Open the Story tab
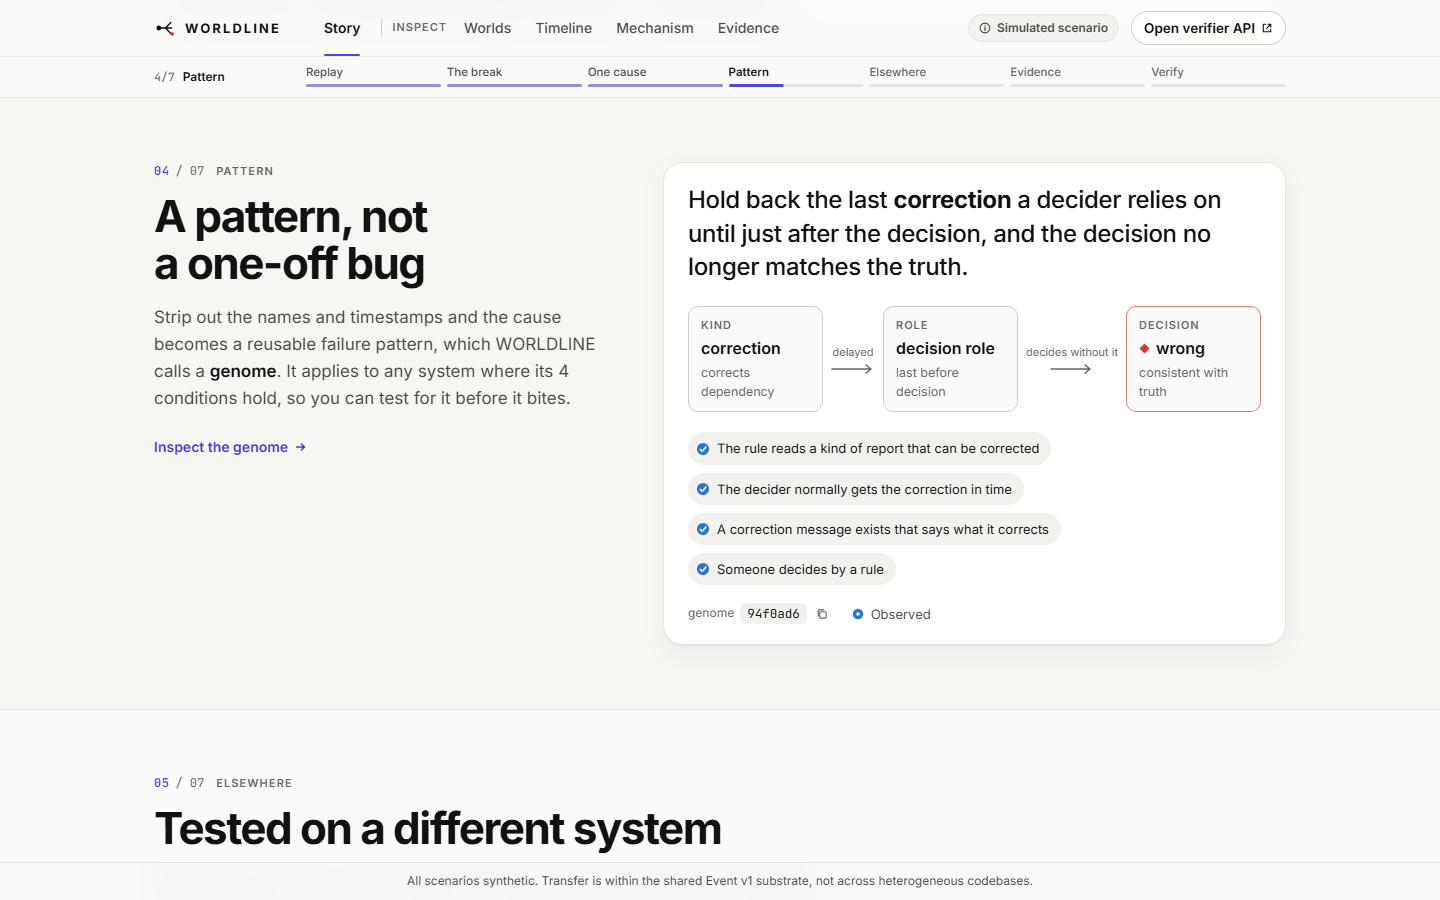This screenshot has height=900, width=1440. click(x=342, y=28)
